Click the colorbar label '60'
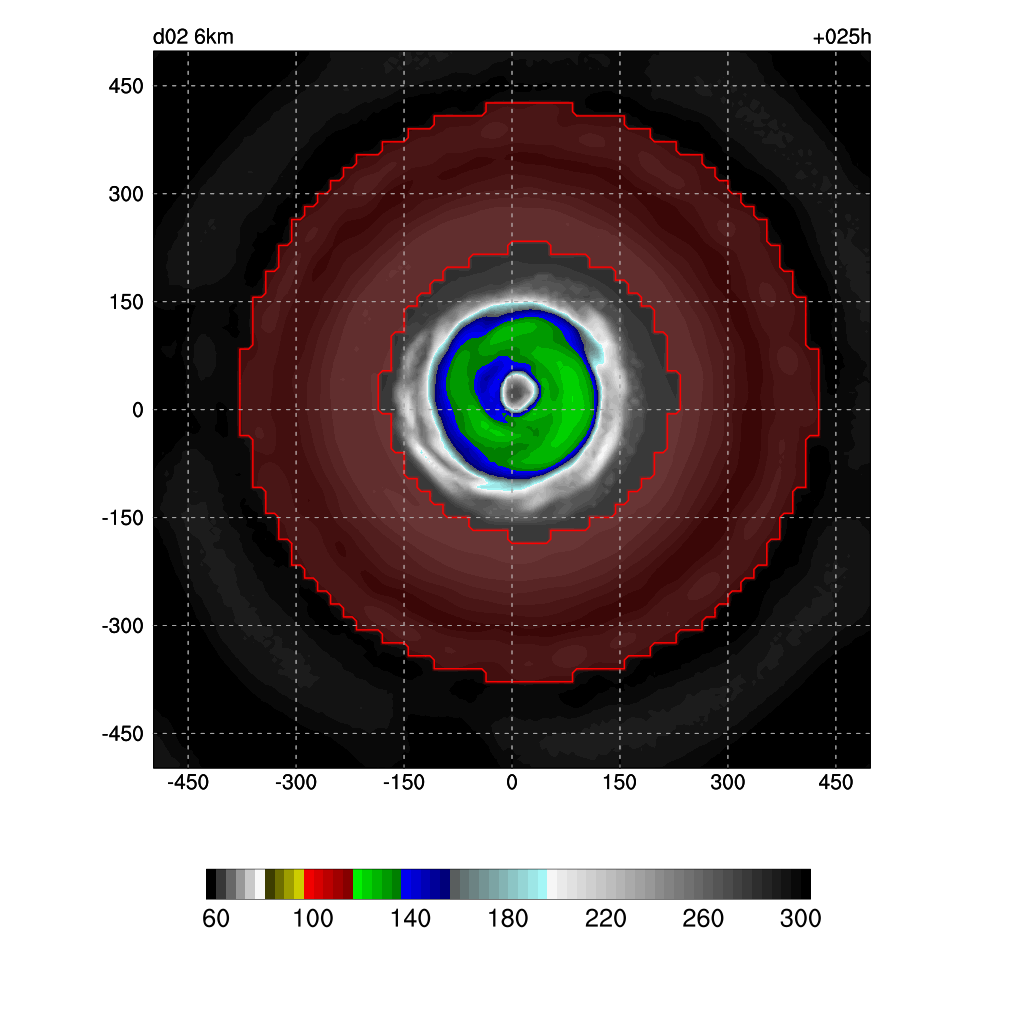The width and height of the screenshot is (1024, 1024). (216, 918)
